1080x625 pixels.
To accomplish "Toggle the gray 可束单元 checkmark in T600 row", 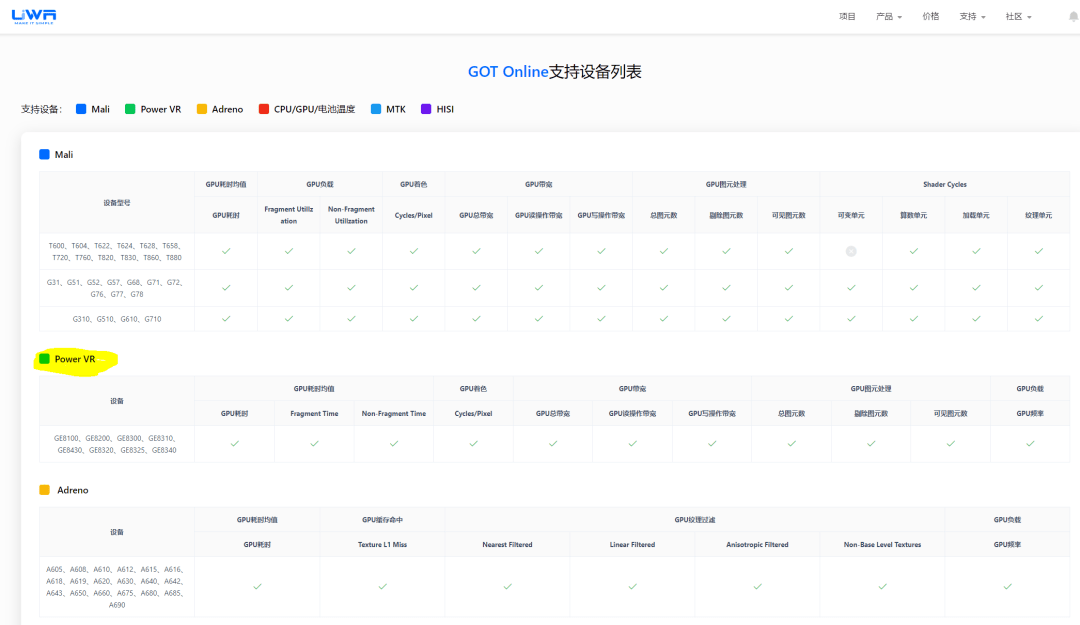I will (851, 251).
